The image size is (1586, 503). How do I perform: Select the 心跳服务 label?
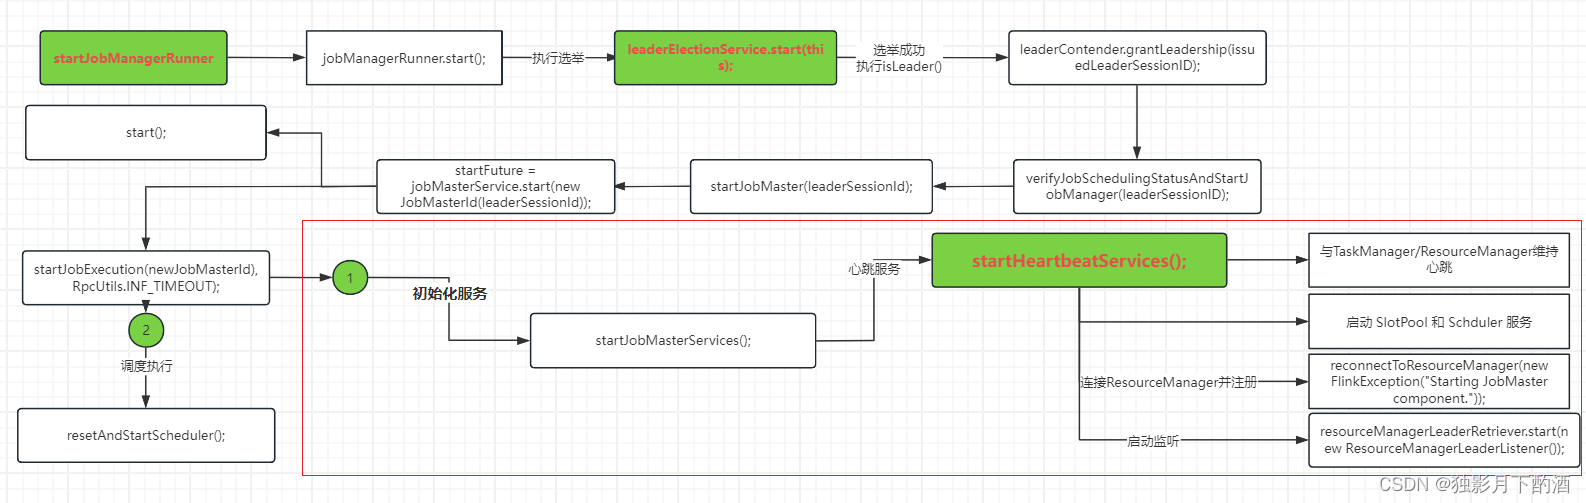874,269
